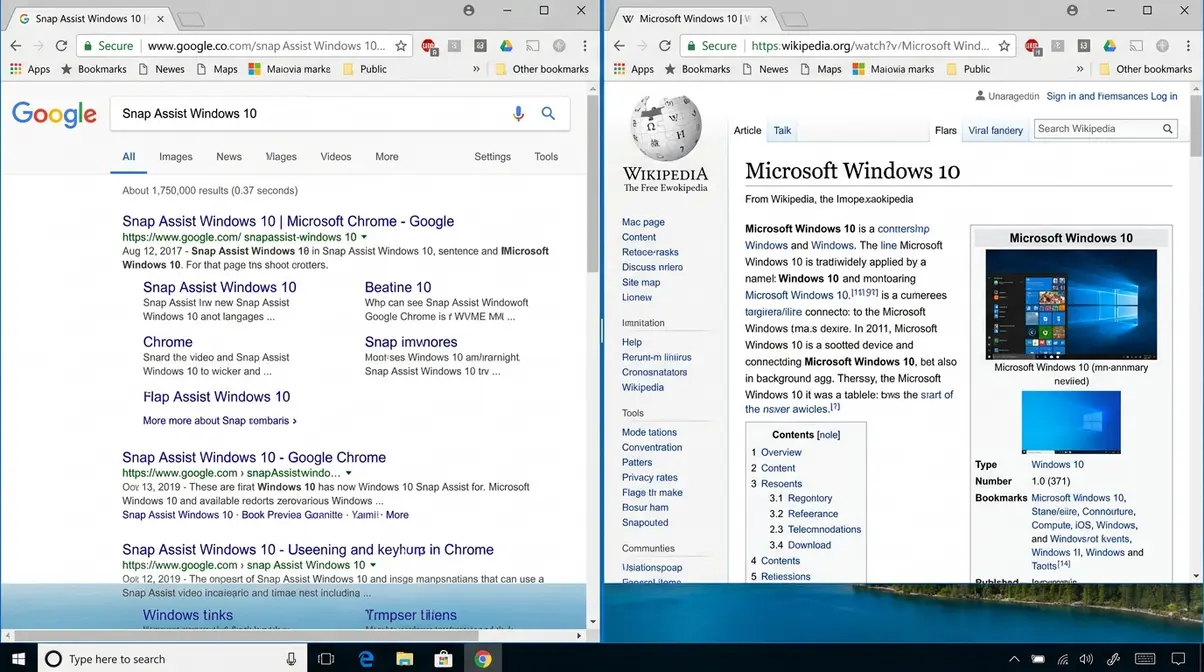The image size is (1204, 672).
Task: Click 'Log in' link on Wikipedia
Action: (x=1164, y=96)
